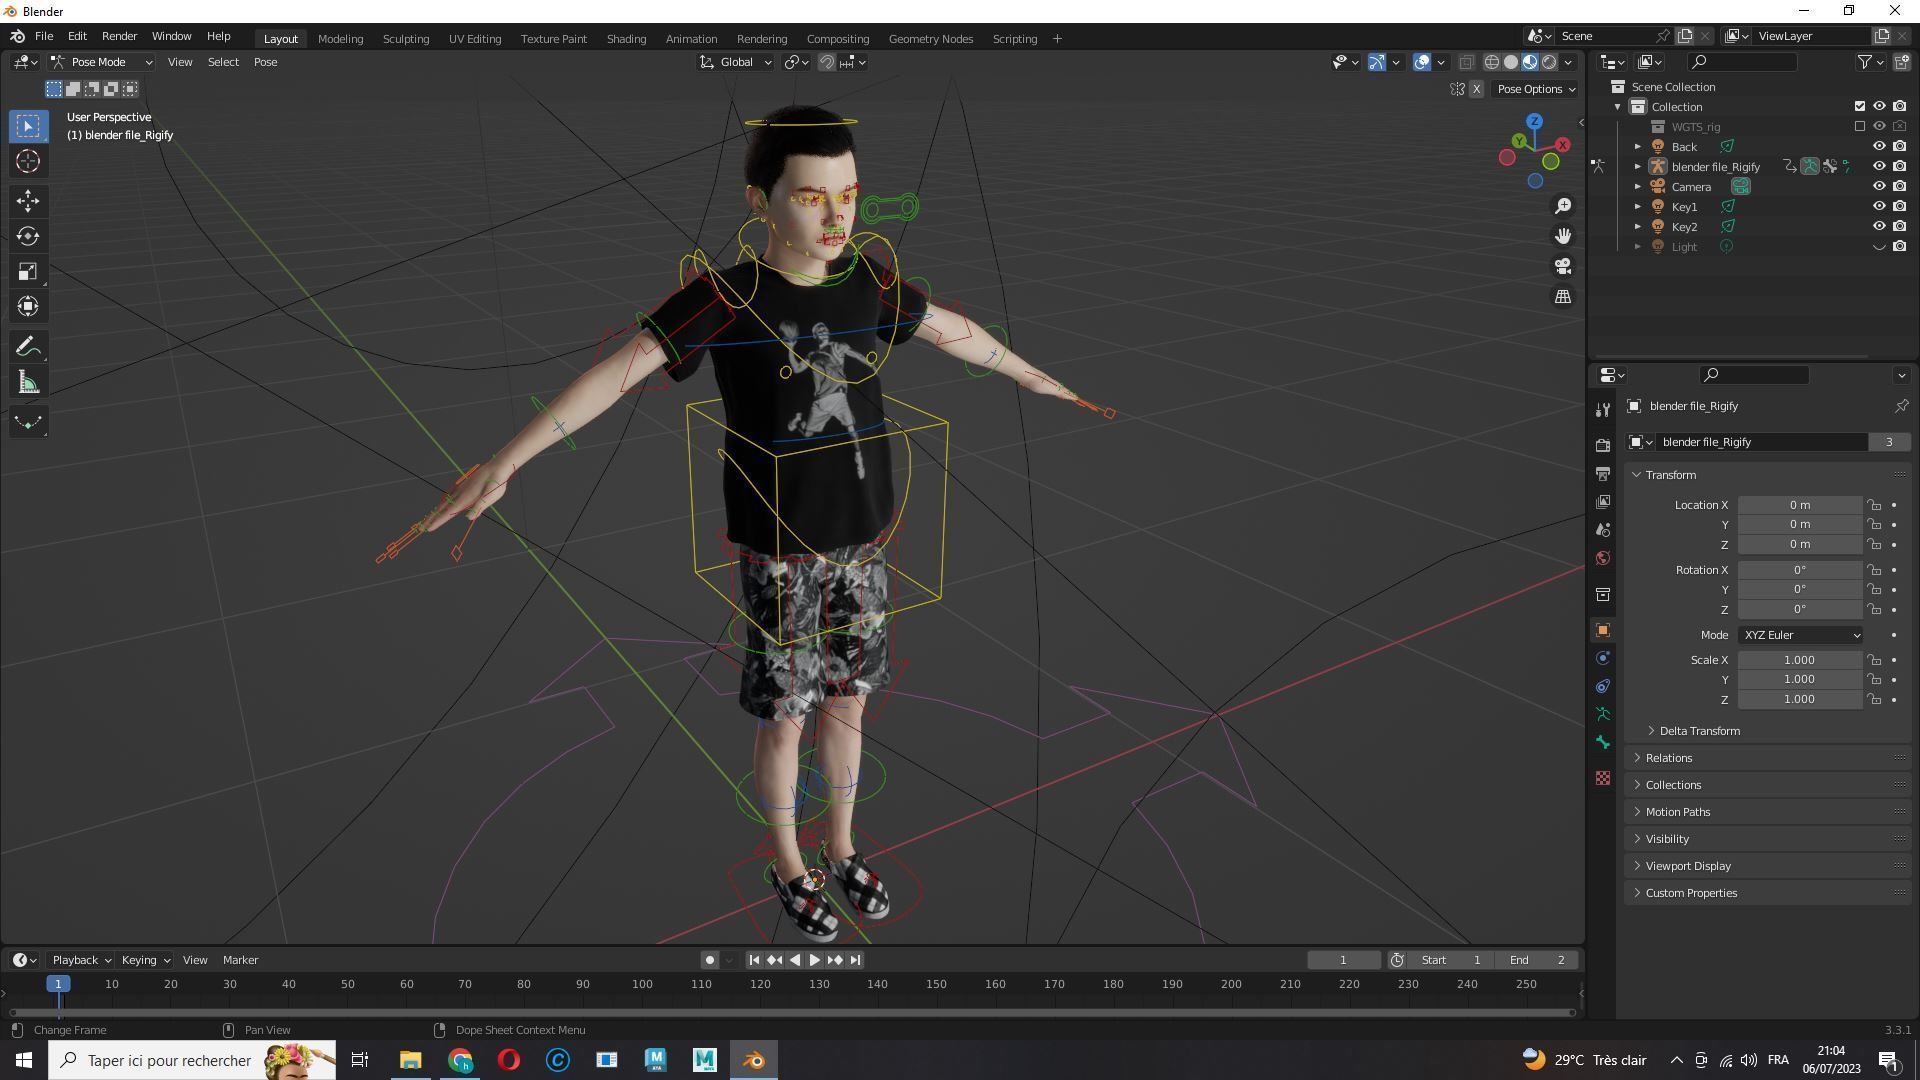Open the Physics properties tab
This screenshot has width=1920, height=1080.
1603,658
